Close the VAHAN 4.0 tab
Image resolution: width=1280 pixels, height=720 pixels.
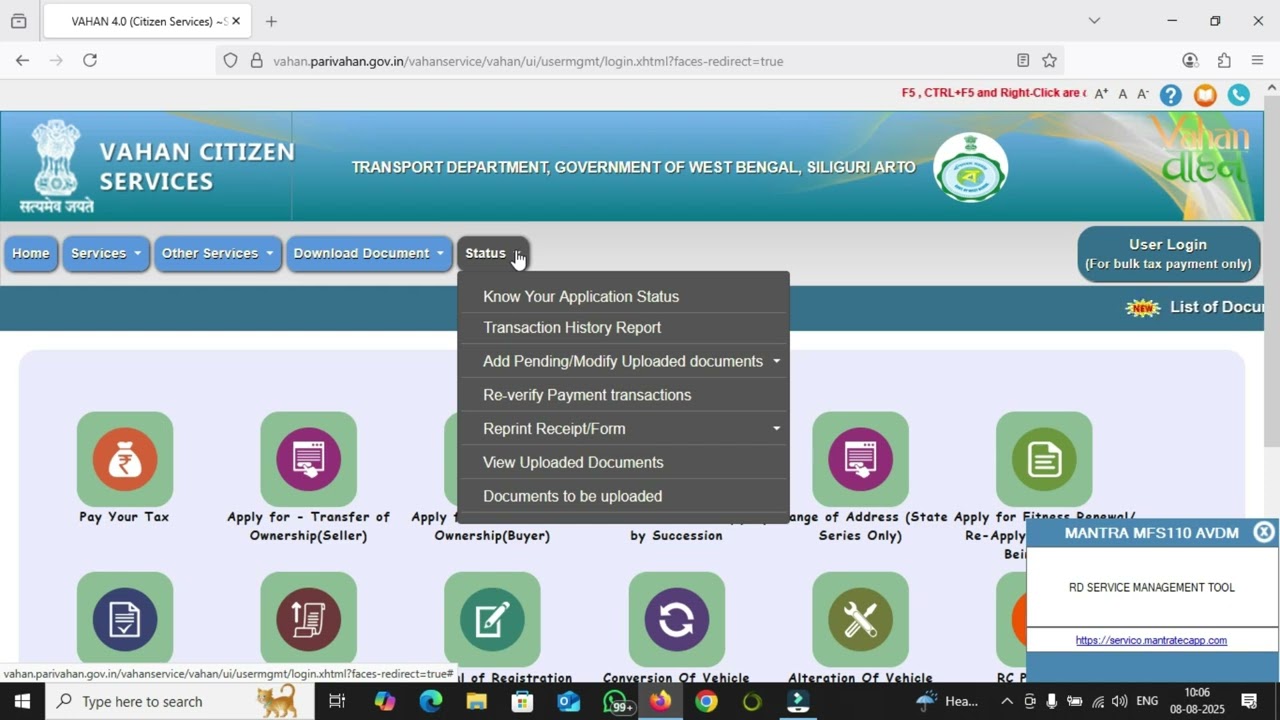coord(237,21)
